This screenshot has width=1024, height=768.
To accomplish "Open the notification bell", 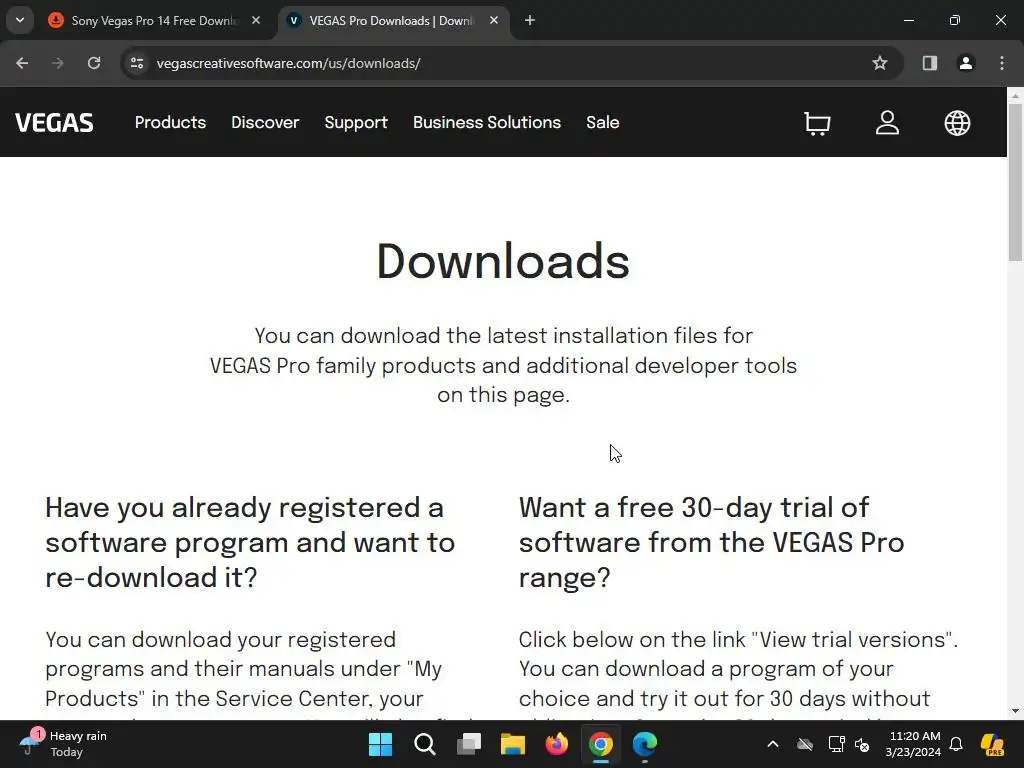I will 956,744.
